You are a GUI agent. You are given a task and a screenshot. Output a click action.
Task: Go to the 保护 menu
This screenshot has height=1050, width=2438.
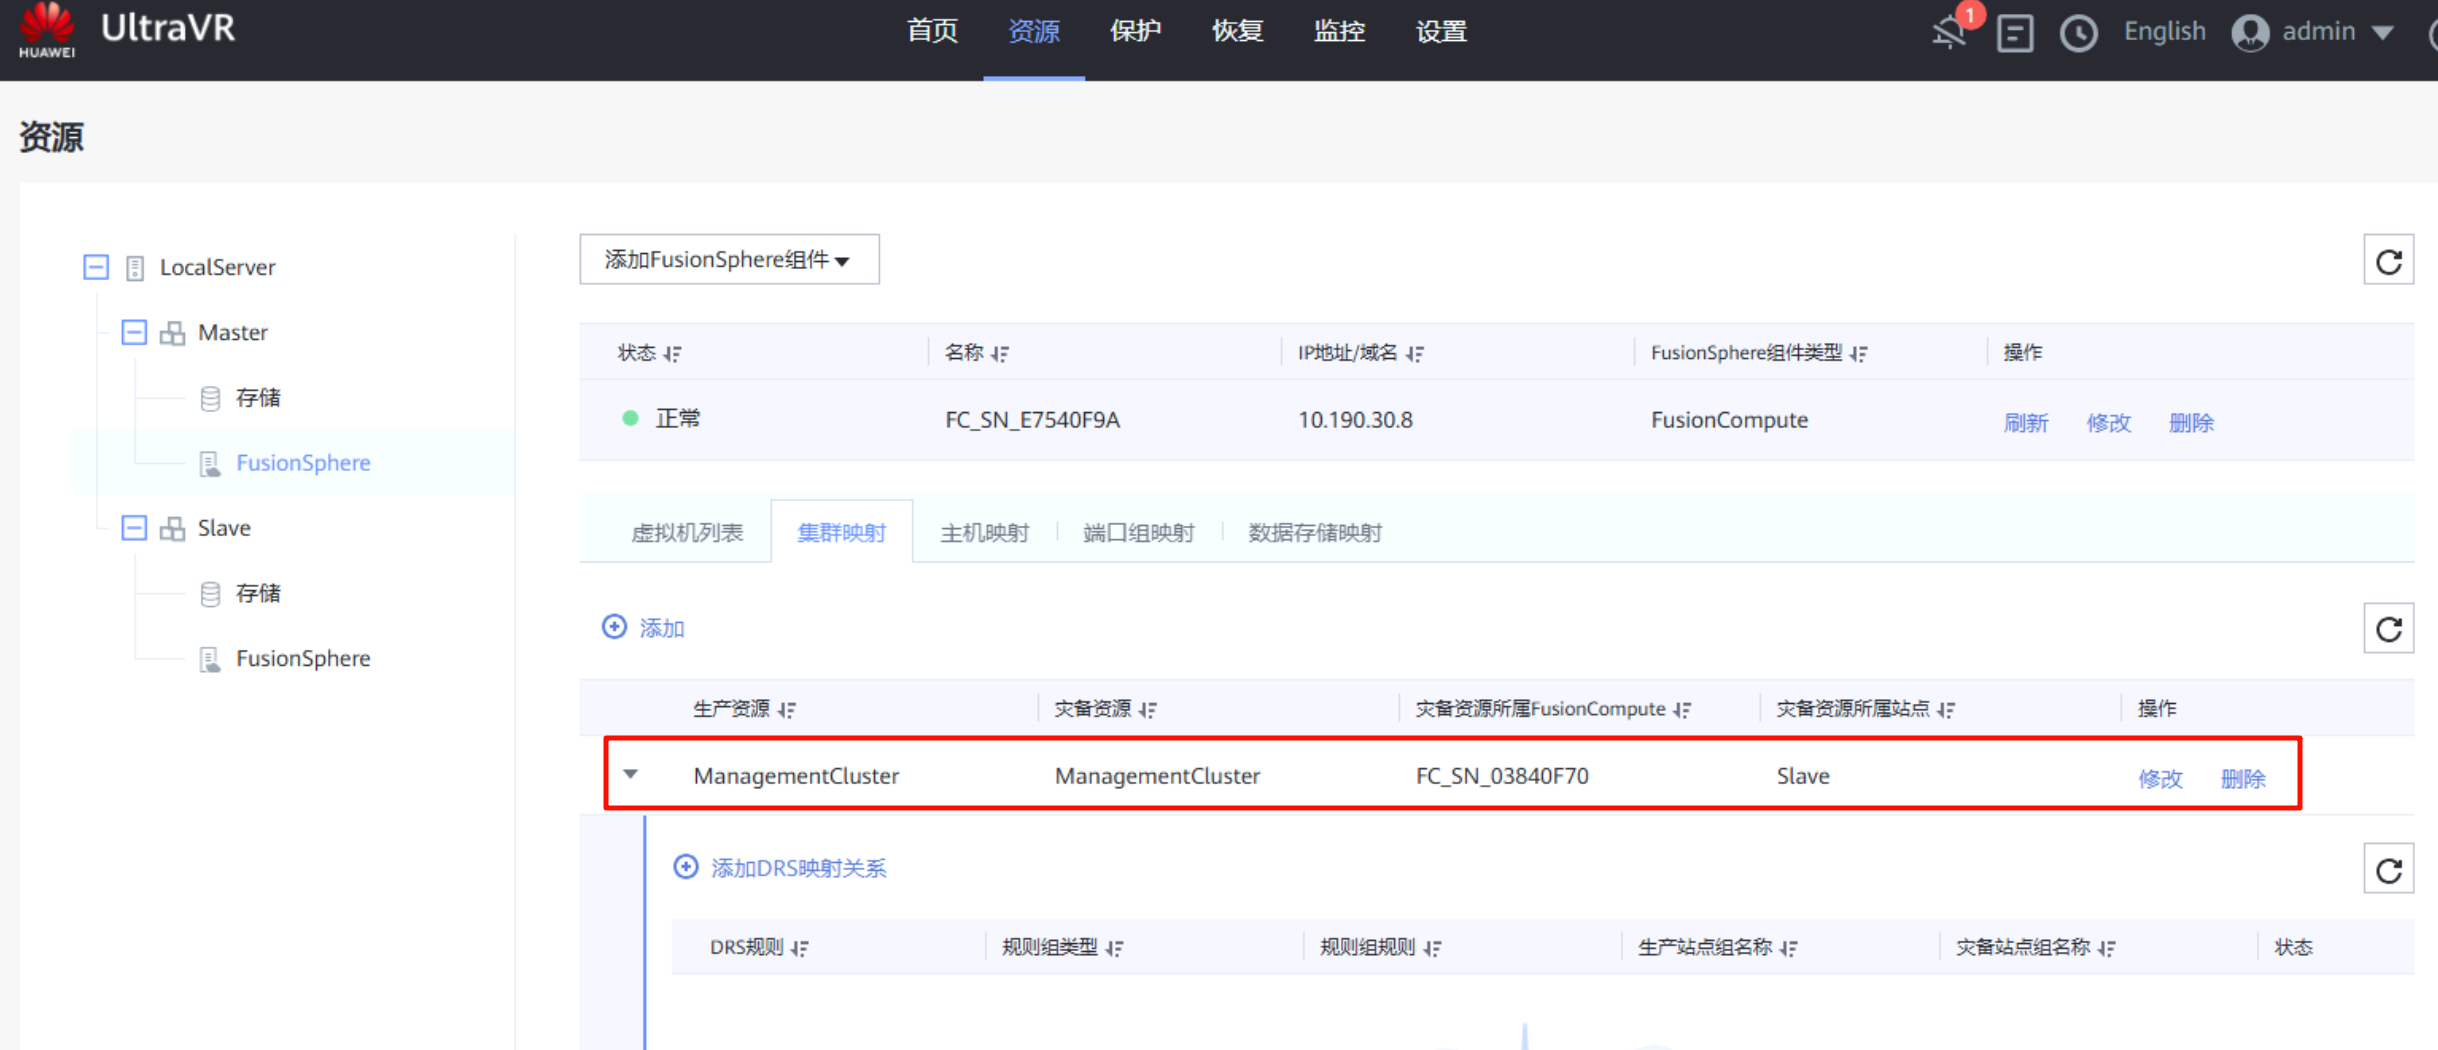(1135, 32)
